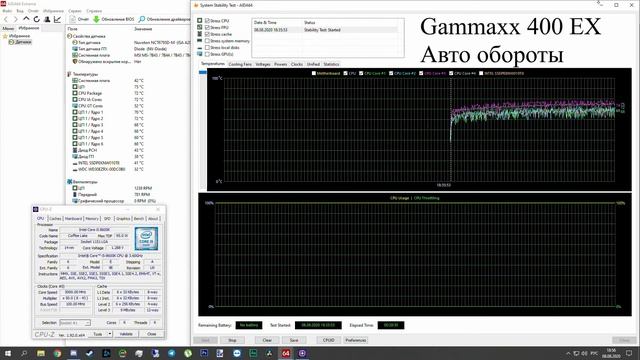Click the up-level arrow in AIDA64 toolbar
Image resolution: width=640 pixels, height=360 pixels.
pyautogui.click(x=26, y=19)
